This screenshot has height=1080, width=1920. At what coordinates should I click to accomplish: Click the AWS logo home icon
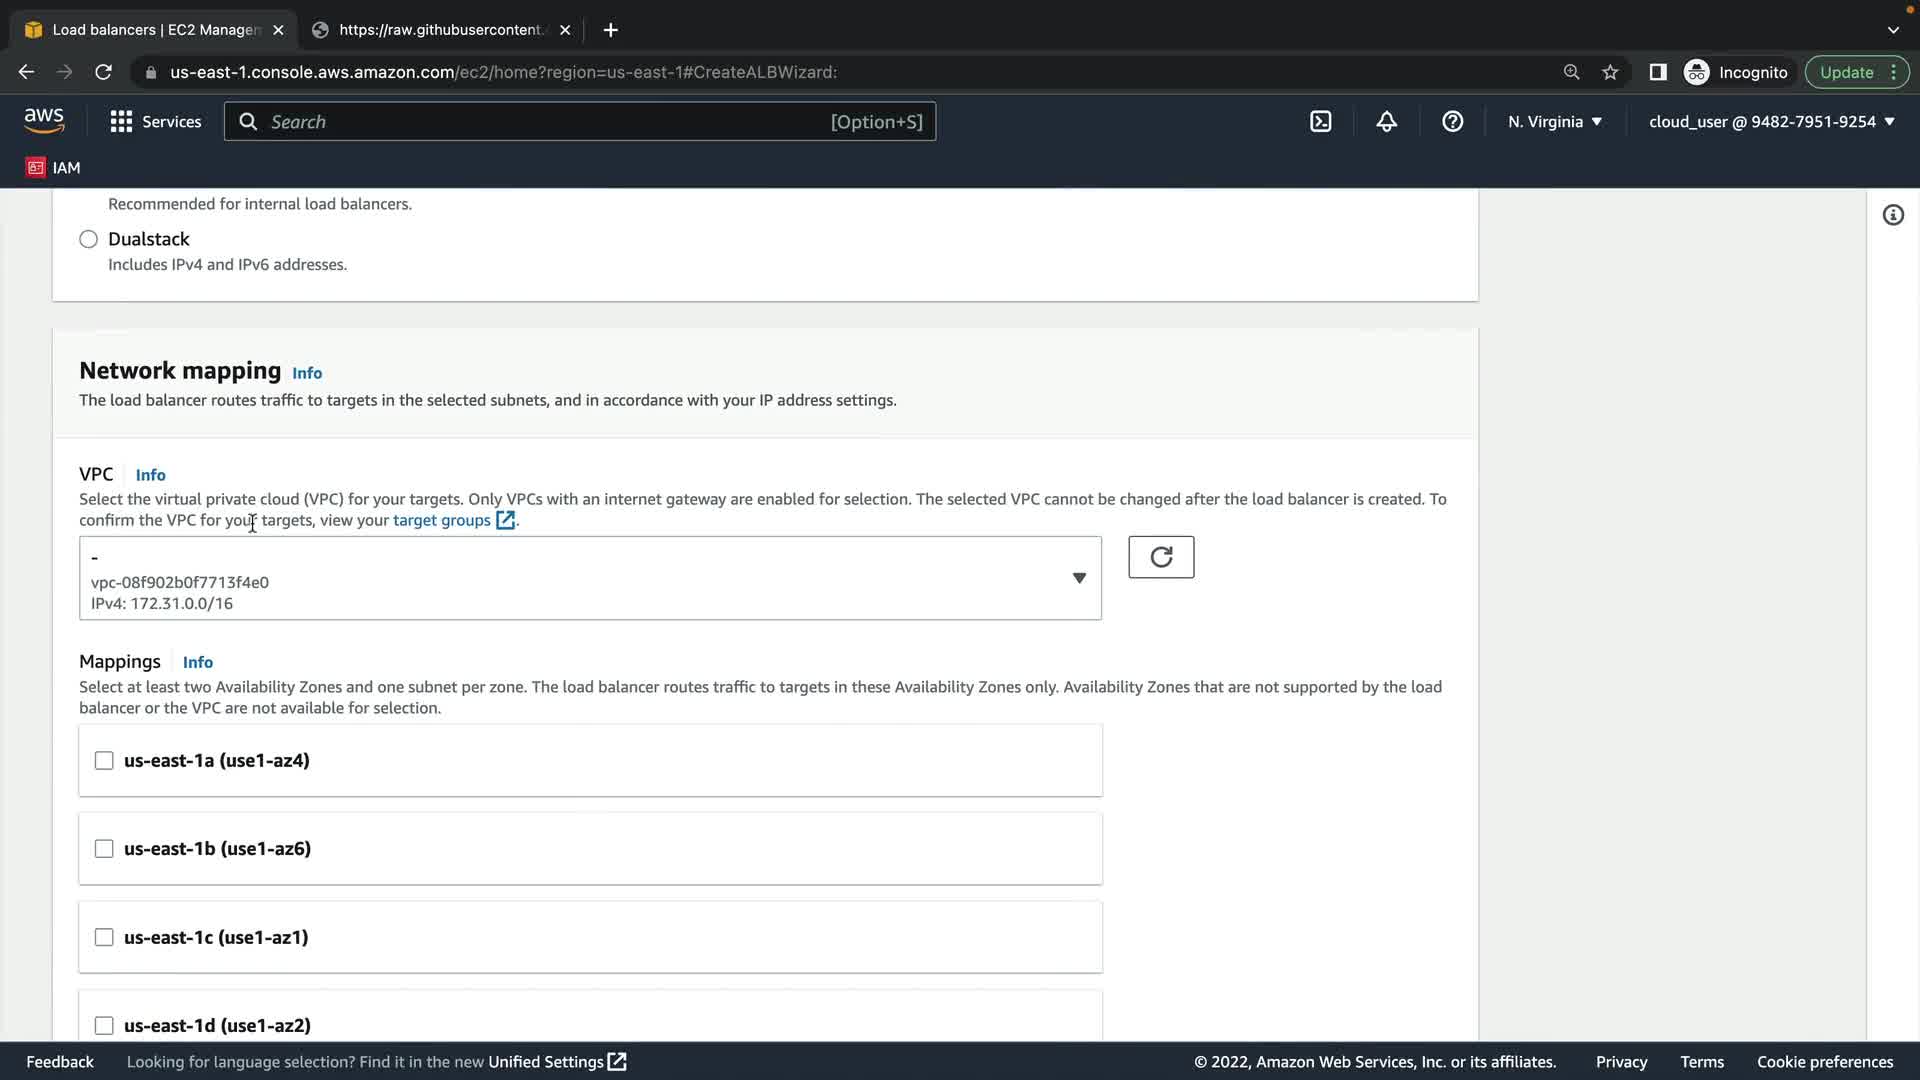(44, 121)
